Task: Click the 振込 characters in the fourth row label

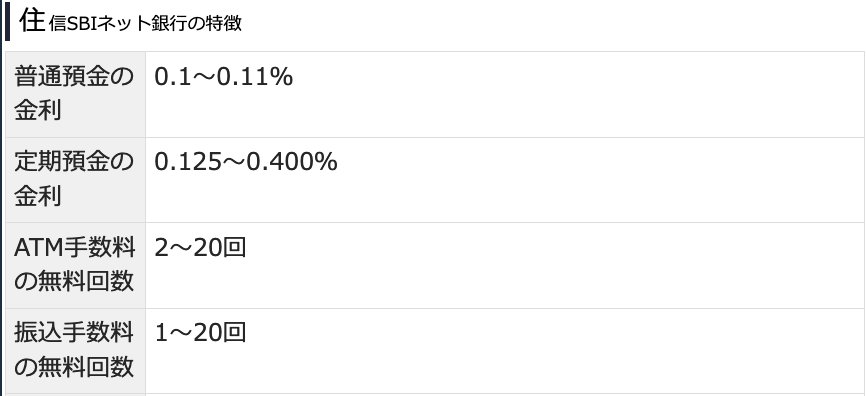Action: (x=38, y=332)
